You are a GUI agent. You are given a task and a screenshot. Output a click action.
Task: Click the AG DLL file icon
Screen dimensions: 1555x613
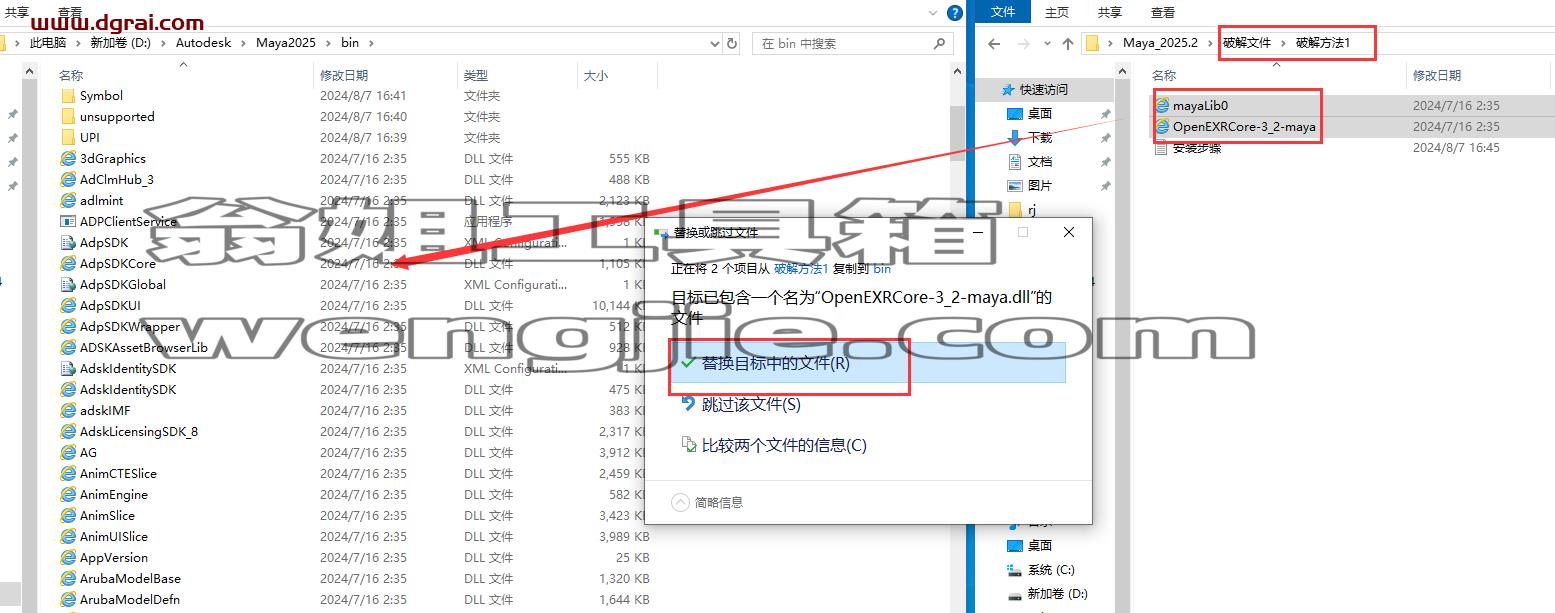[68, 452]
